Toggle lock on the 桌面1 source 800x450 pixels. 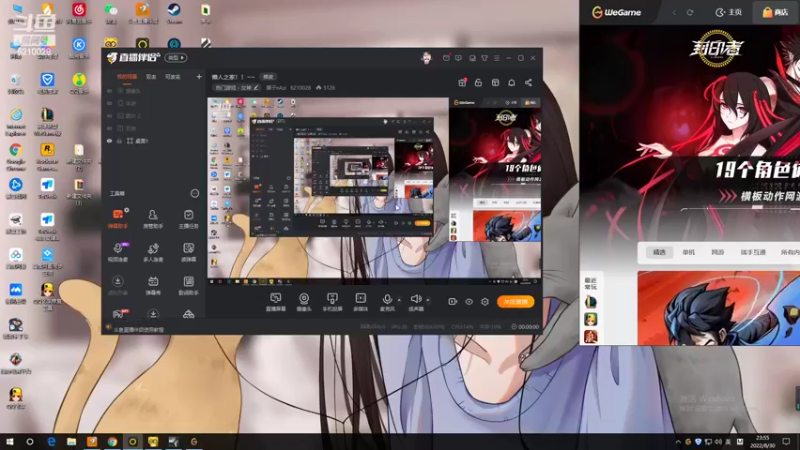(119, 141)
